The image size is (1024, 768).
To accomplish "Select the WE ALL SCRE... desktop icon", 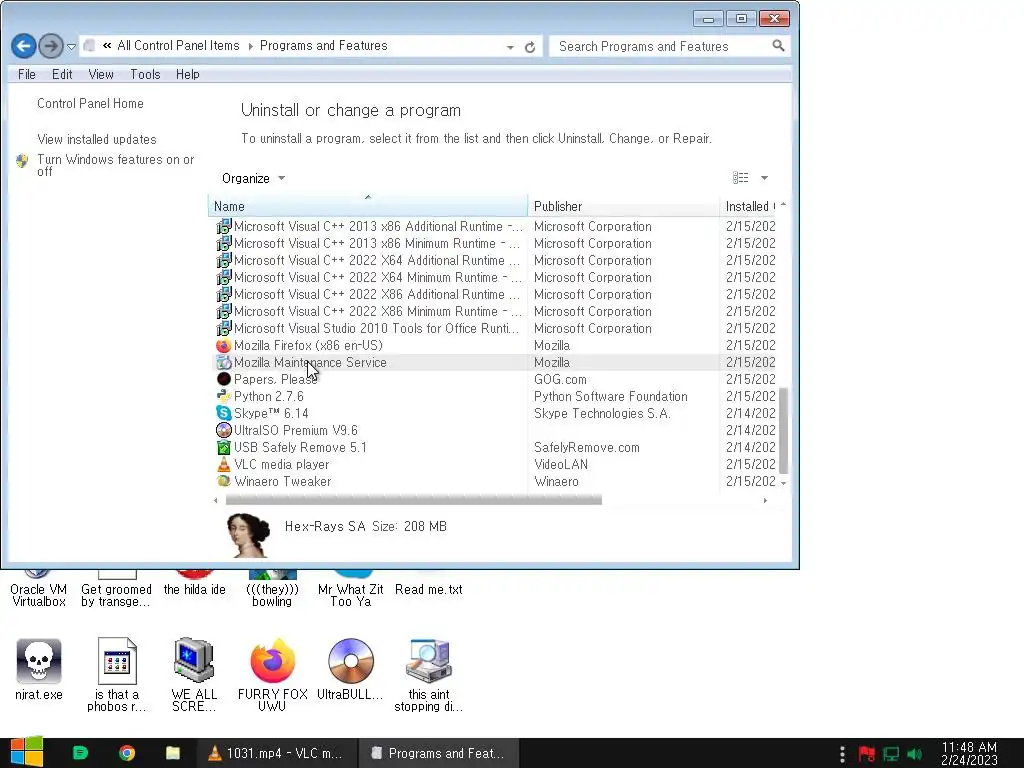I will [194, 675].
